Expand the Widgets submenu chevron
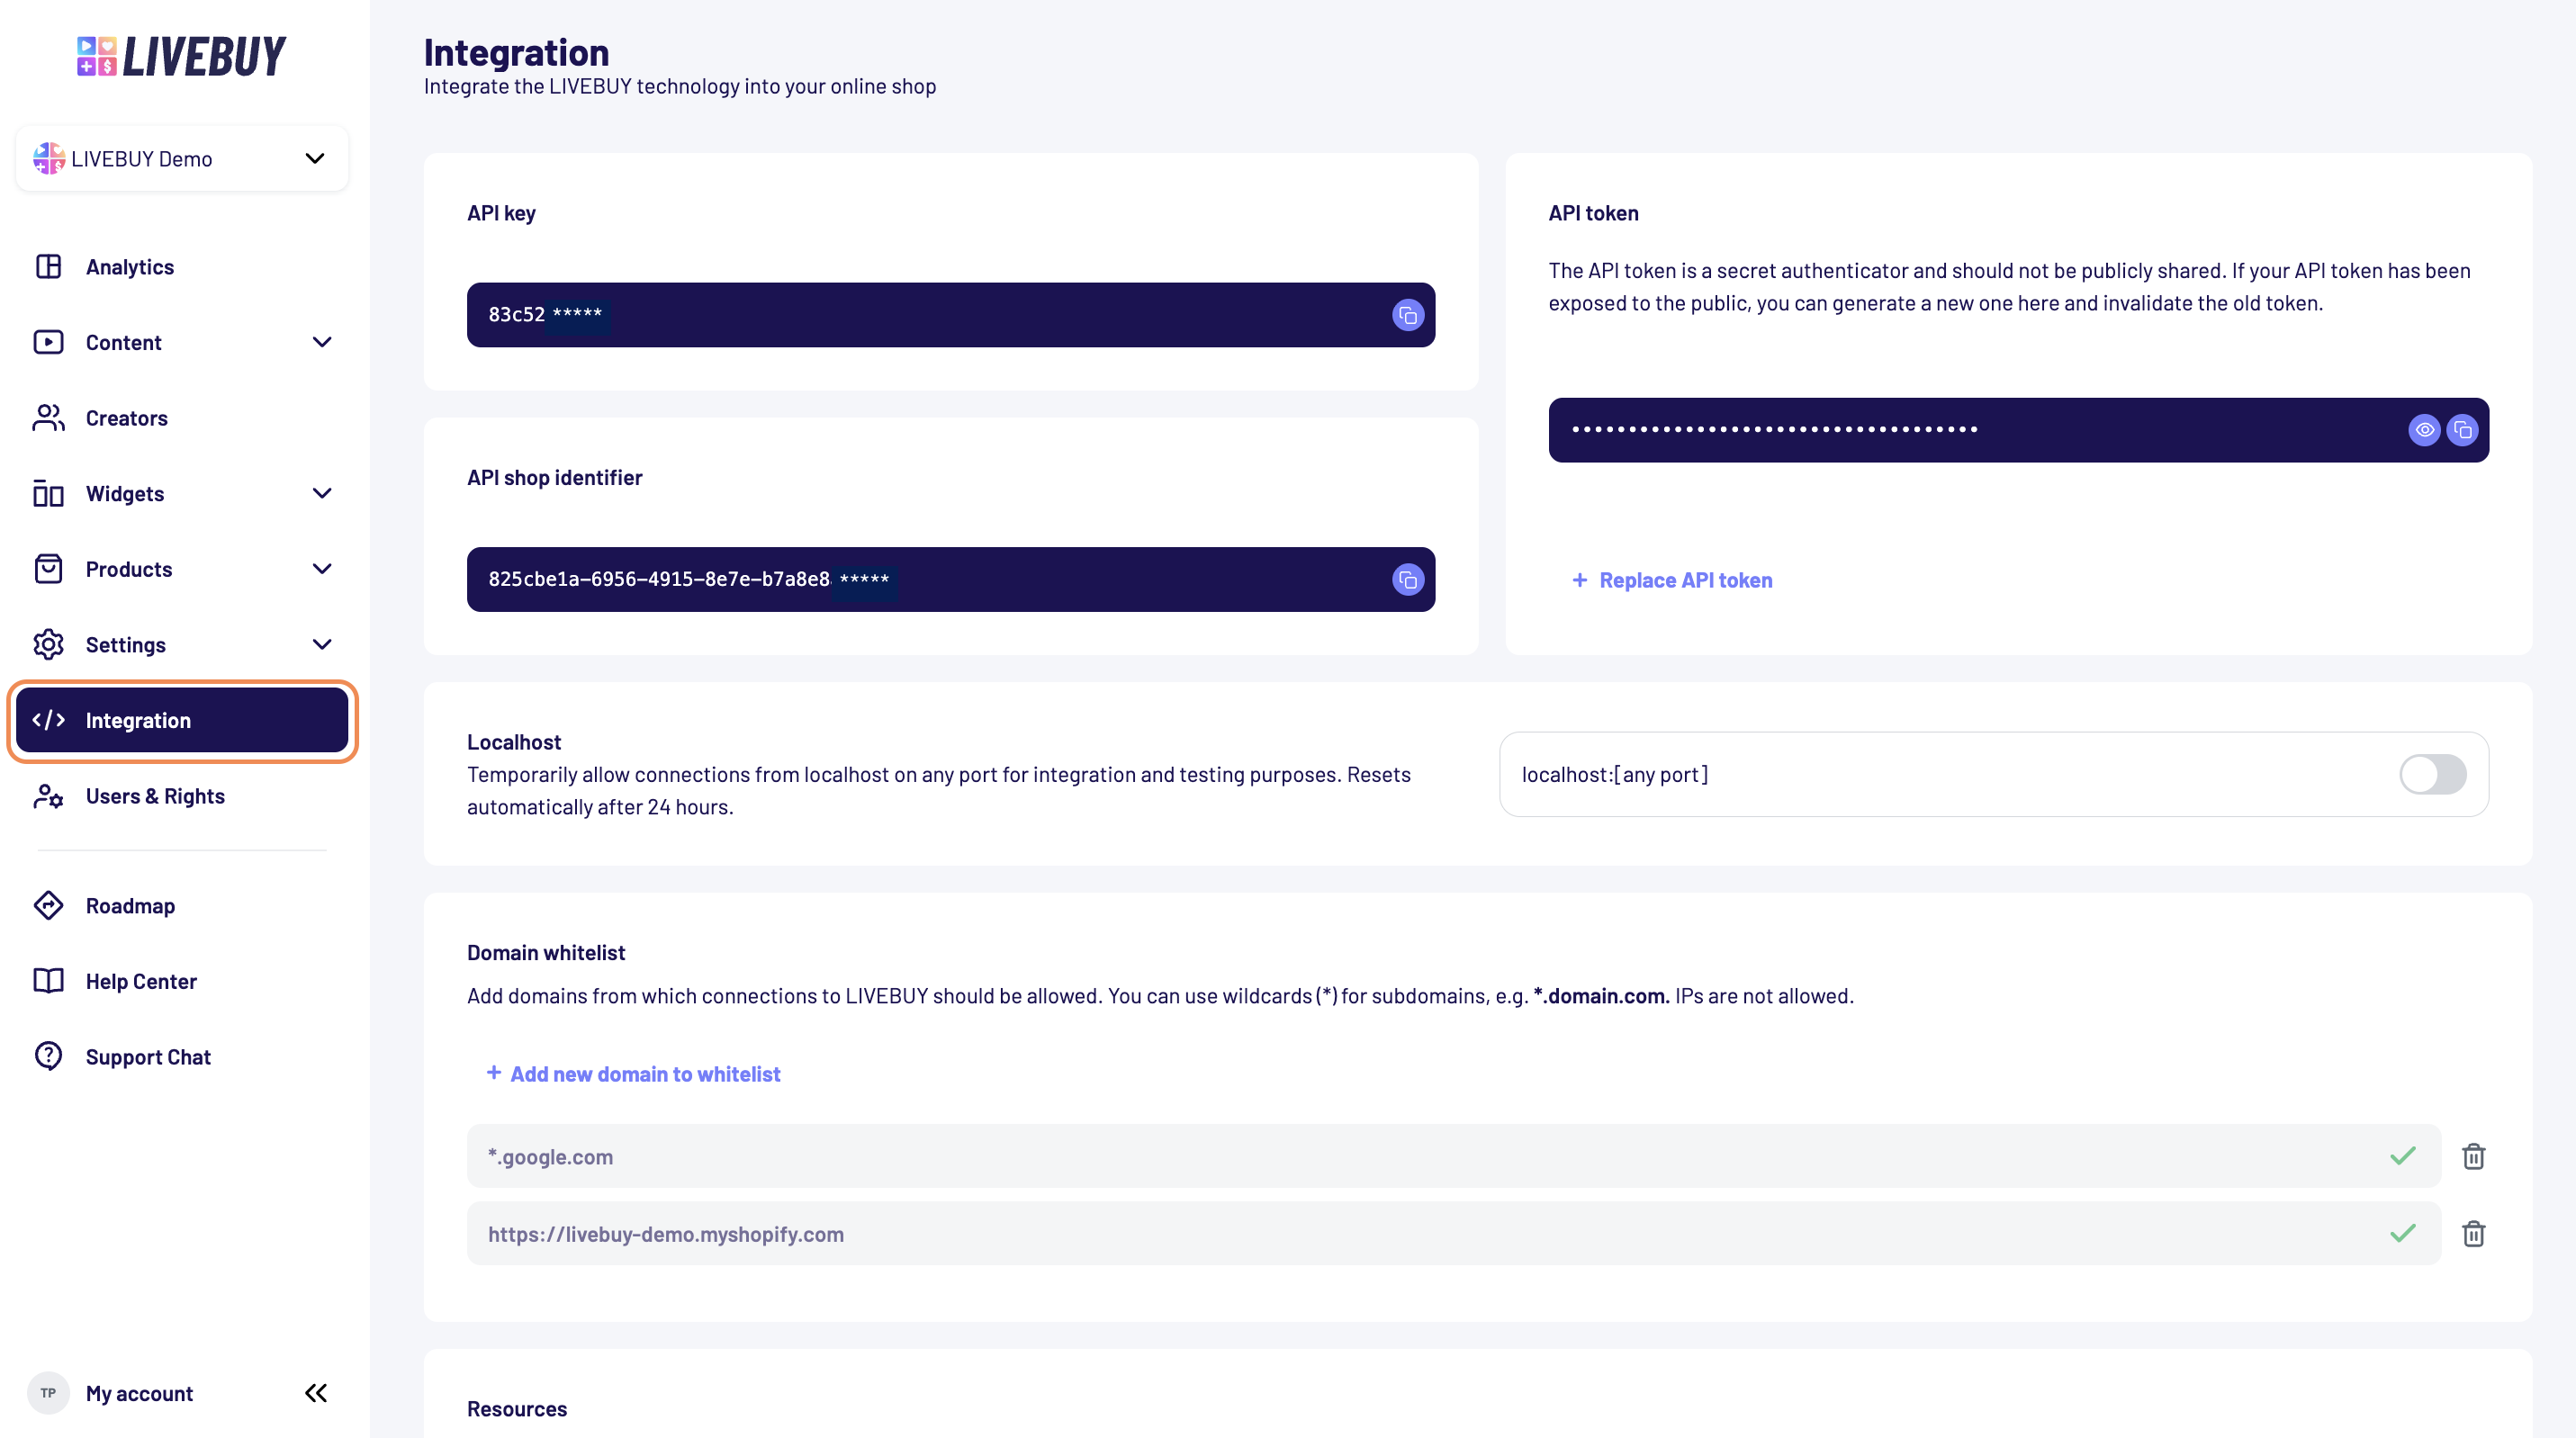This screenshot has height=1438, width=2576. point(322,493)
